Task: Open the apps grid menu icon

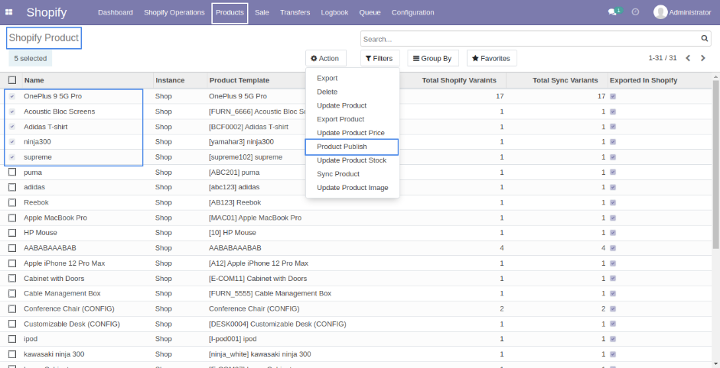Action: (x=9, y=12)
